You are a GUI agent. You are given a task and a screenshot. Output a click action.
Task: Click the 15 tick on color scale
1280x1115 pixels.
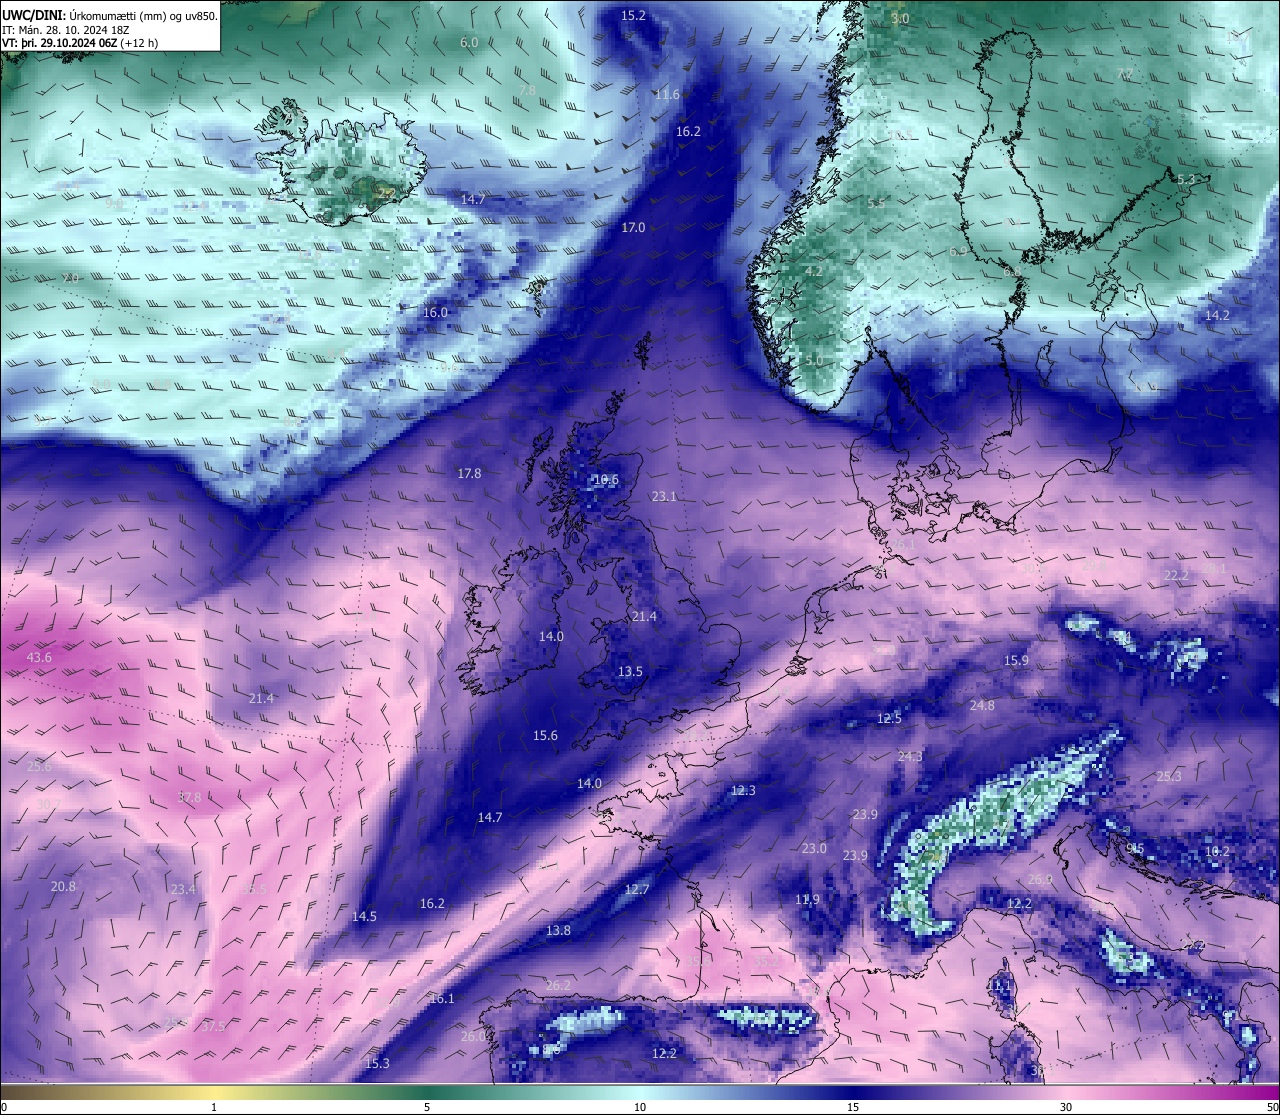coord(853,1107)
